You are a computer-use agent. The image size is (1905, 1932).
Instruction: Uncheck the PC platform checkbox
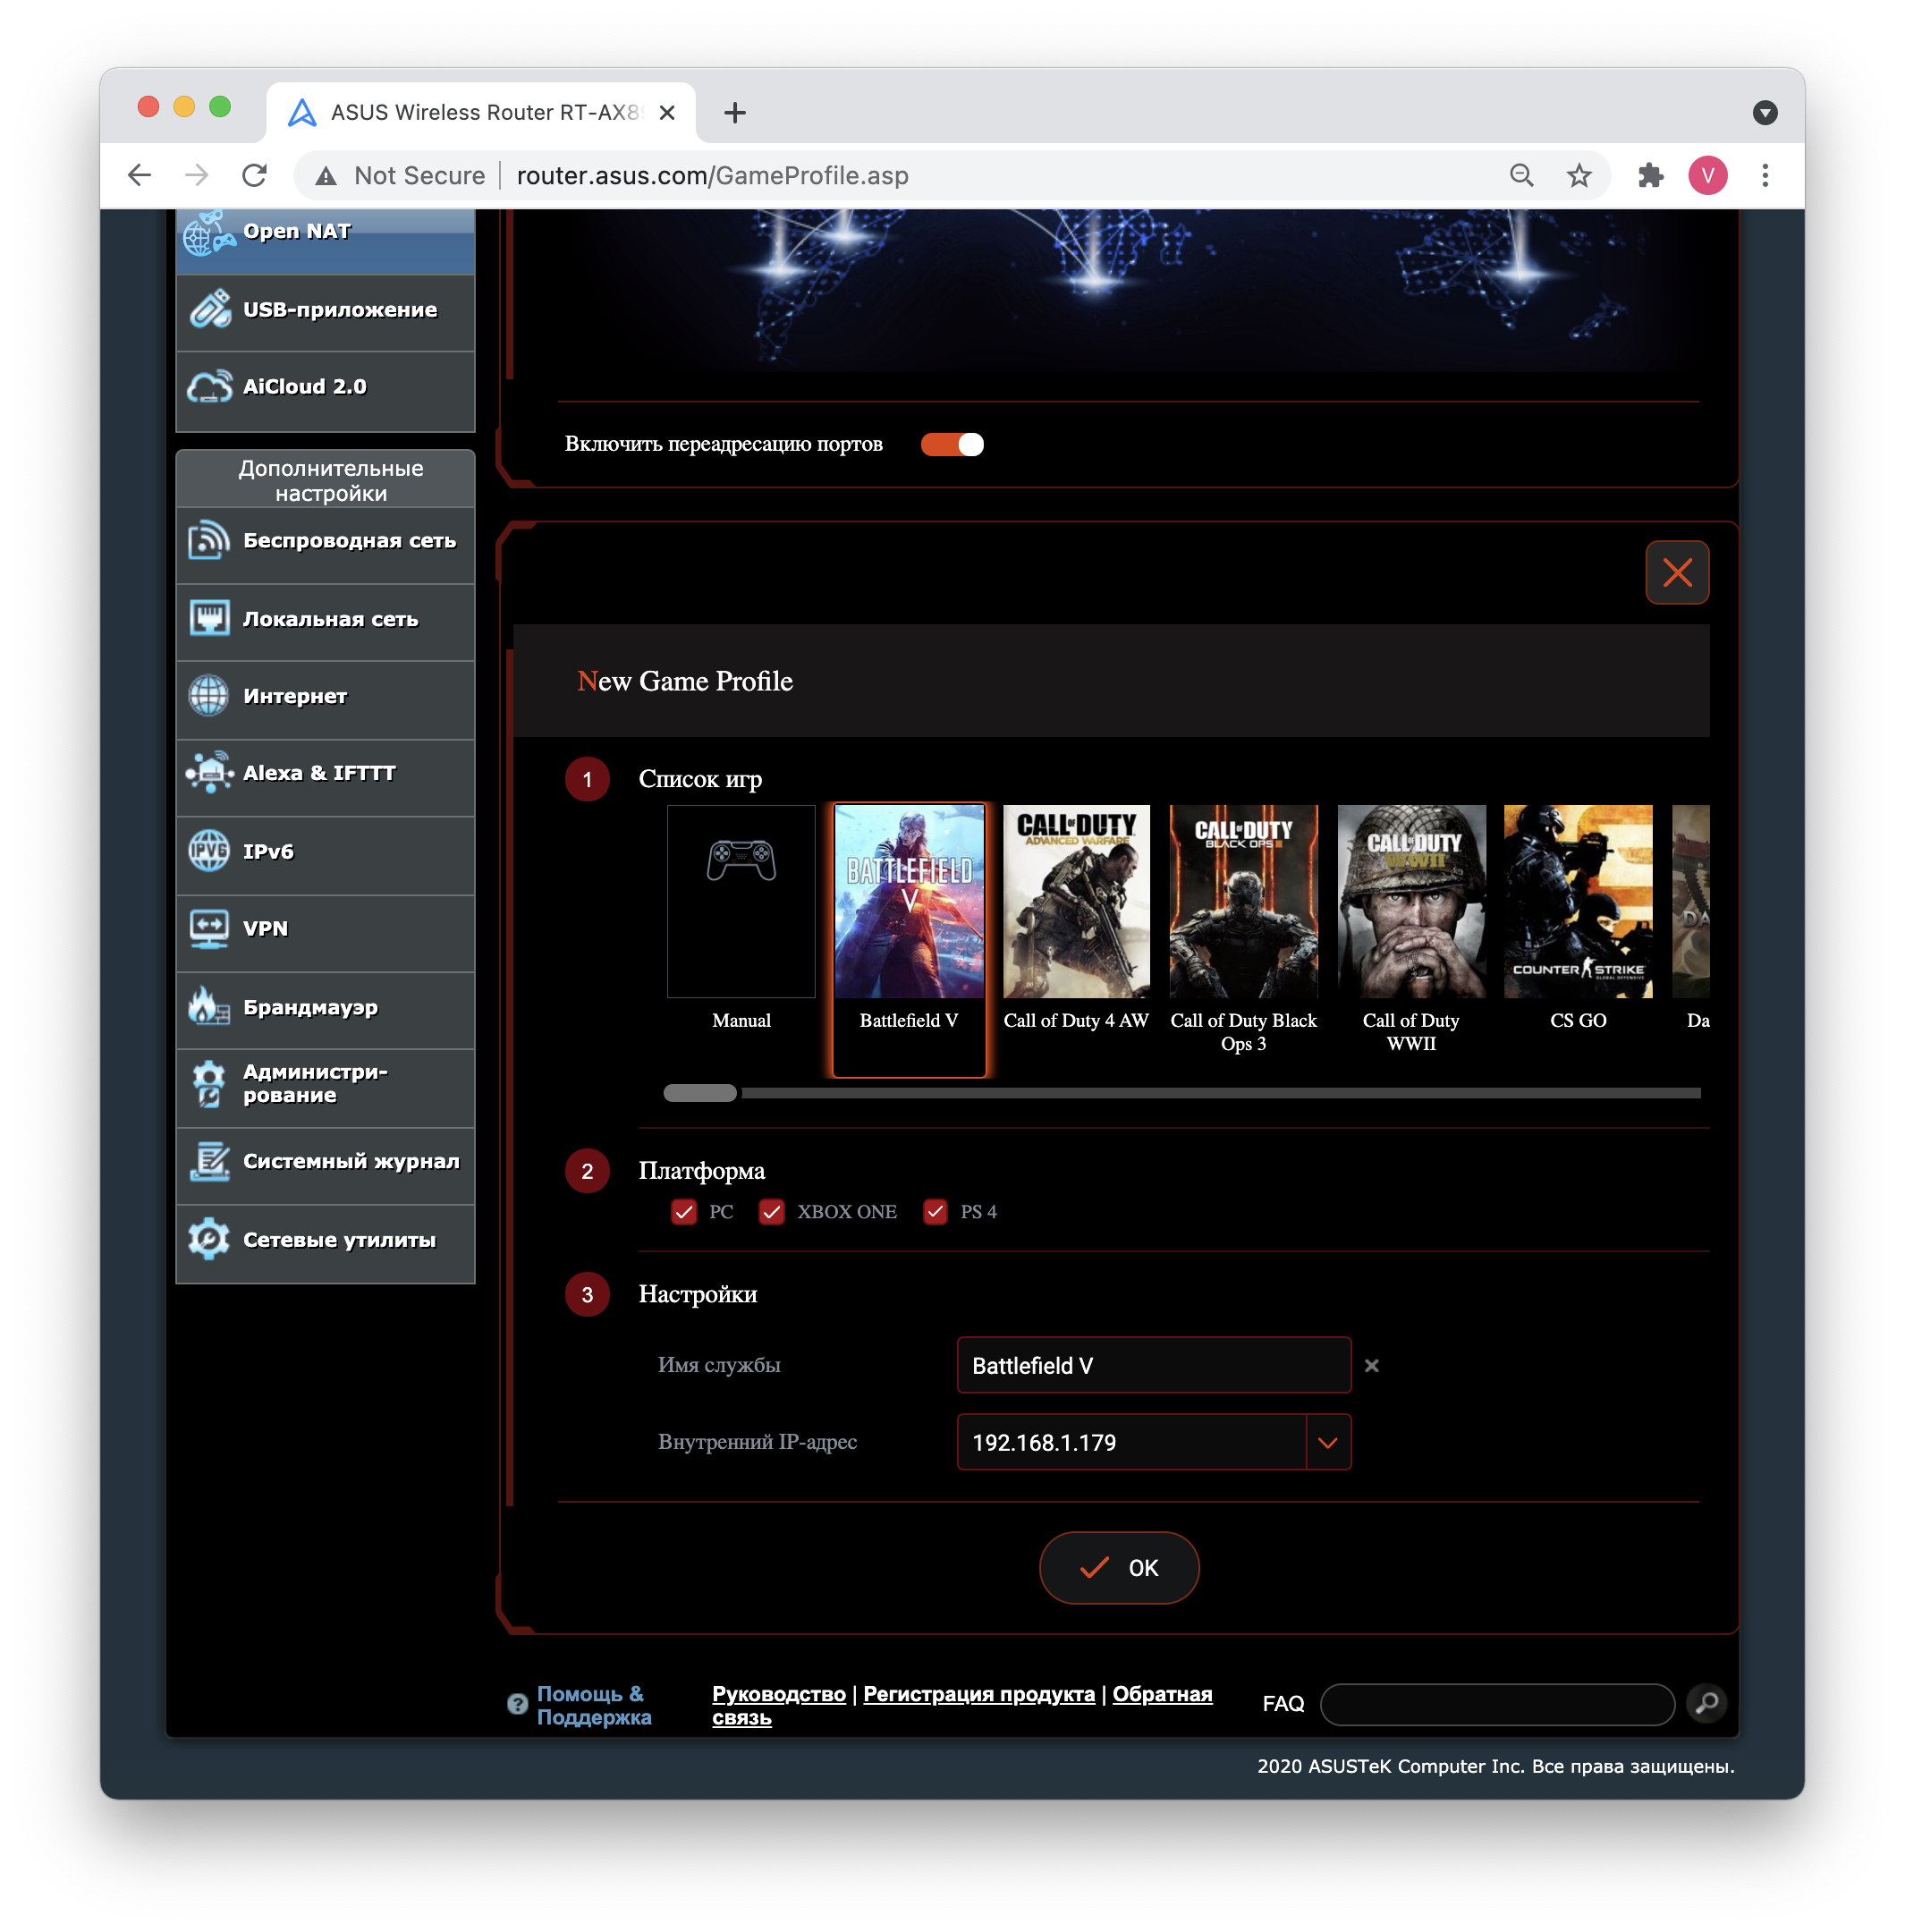pyautogui.click(x=684, y=1212)
